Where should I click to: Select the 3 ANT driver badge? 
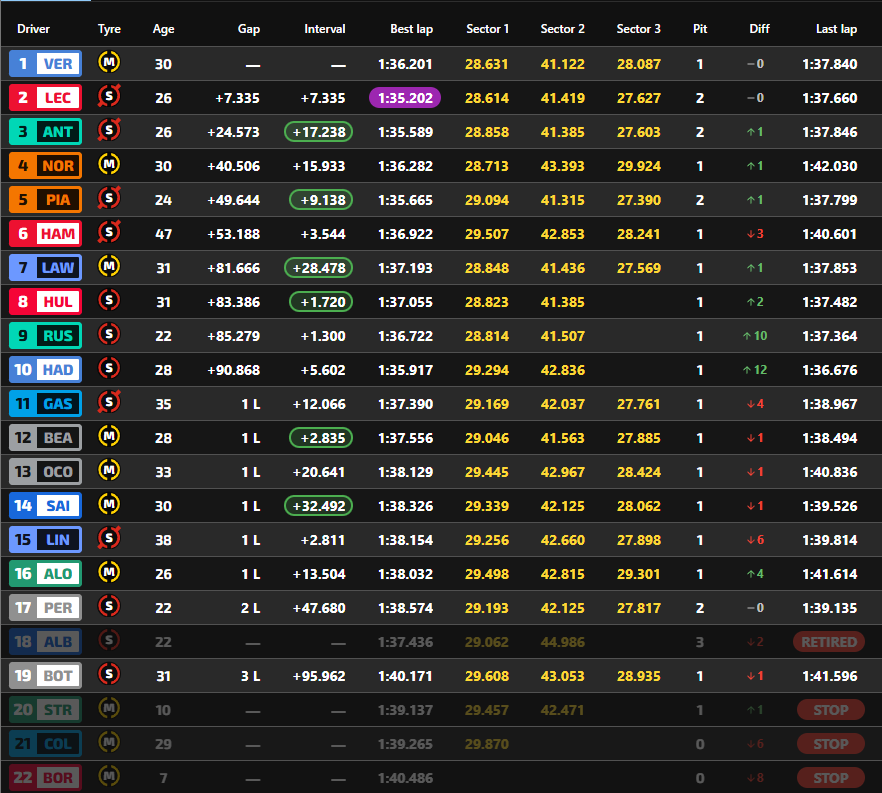coord(46,132)
